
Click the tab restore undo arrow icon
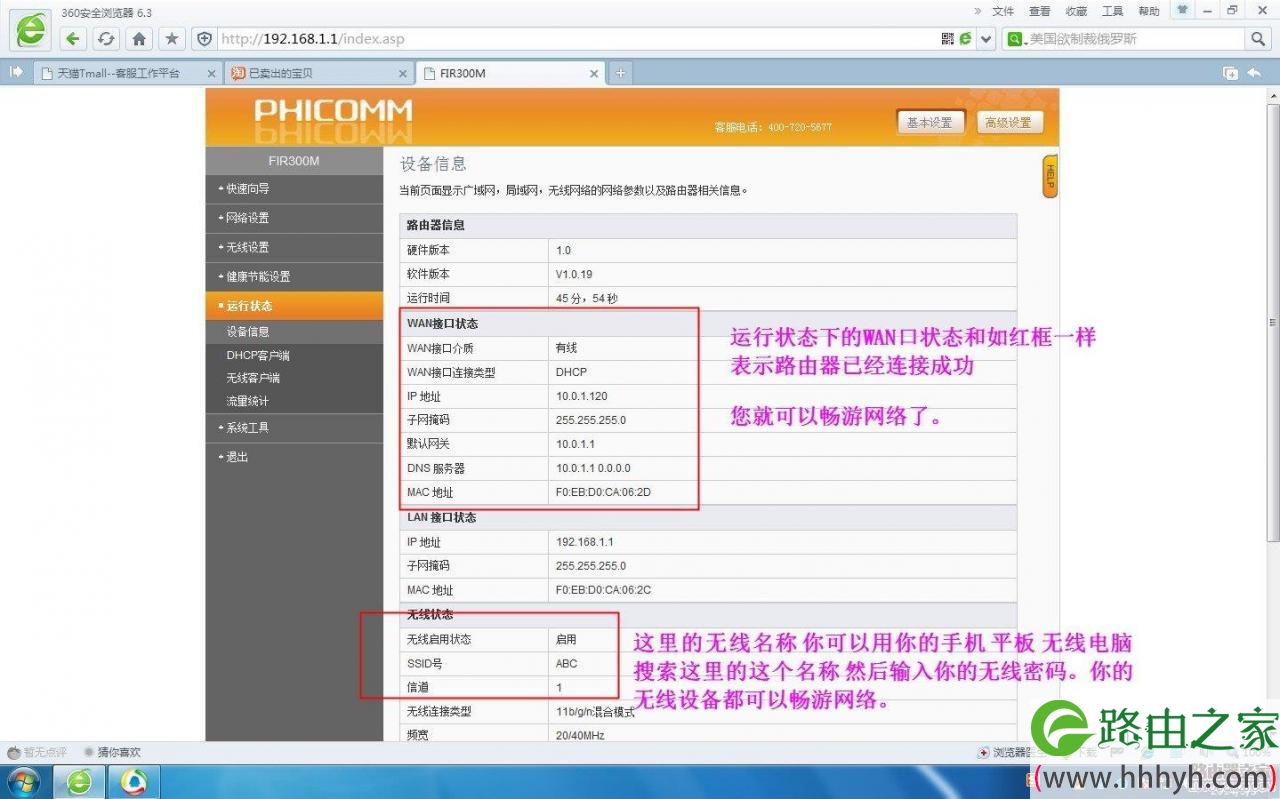tap(1254, 73)
